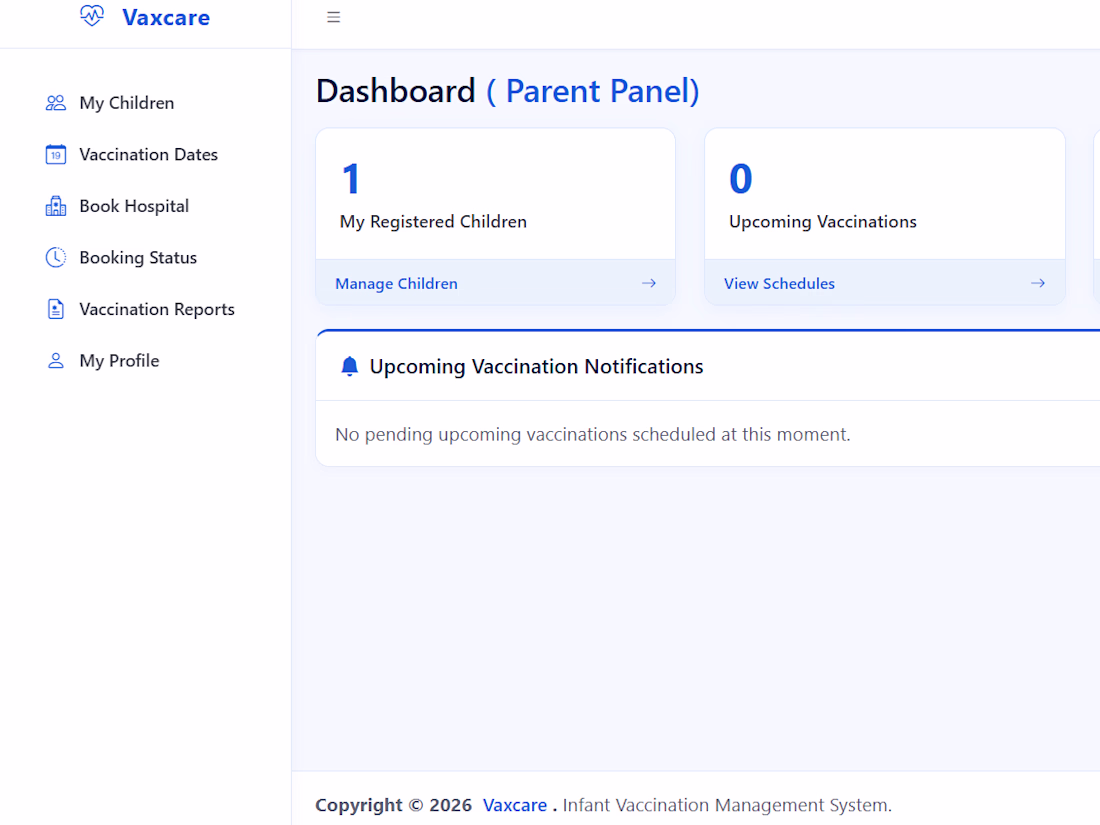Click the arrow beside Manage Children

click(649, 283)
